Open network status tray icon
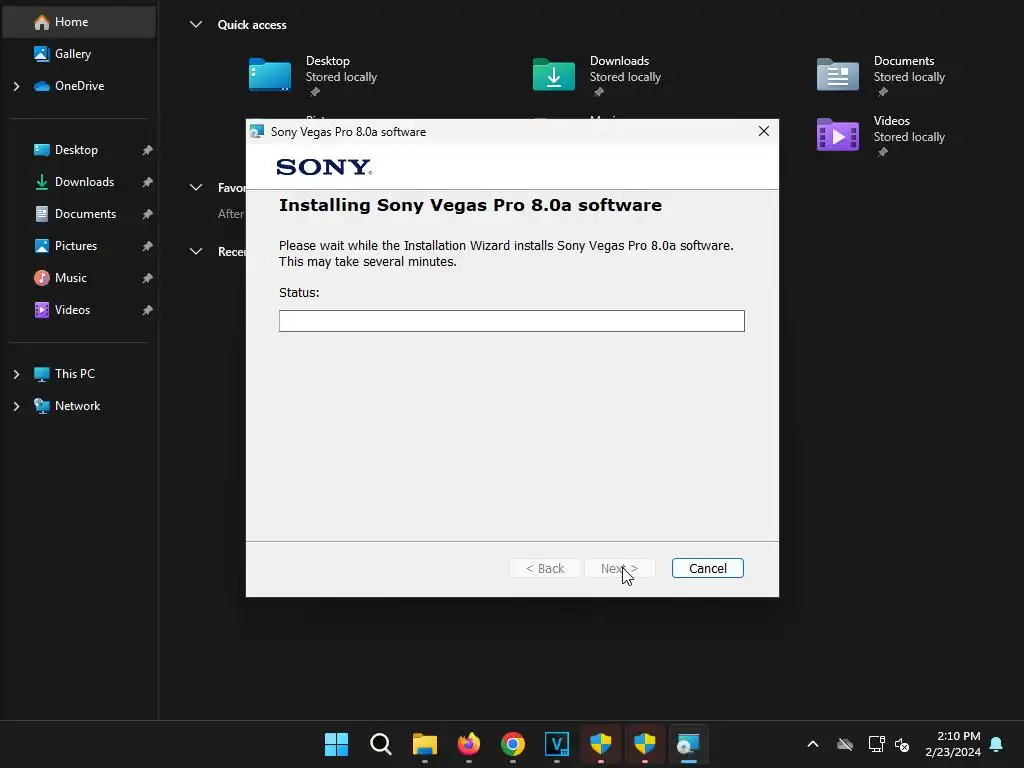Image resolution: width=1024 pixels, height=768 pixels. pos(876,744)
